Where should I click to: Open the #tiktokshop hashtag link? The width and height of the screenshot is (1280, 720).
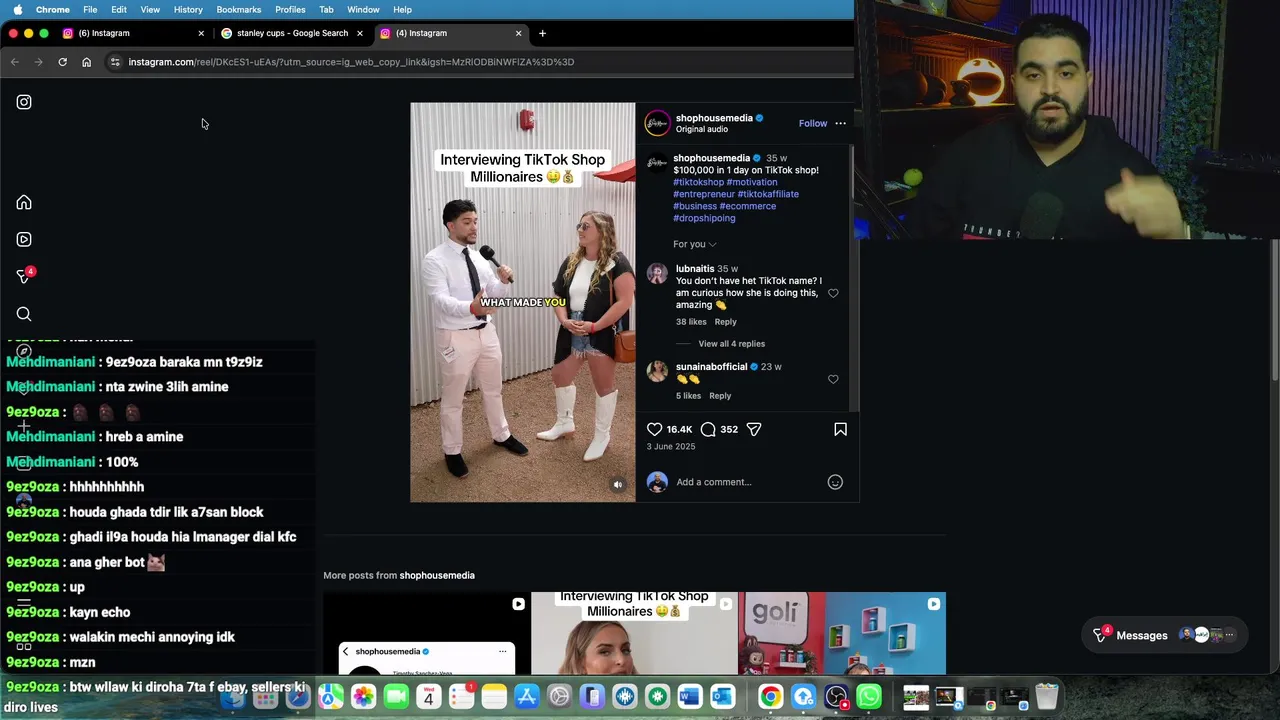point(698,182)
